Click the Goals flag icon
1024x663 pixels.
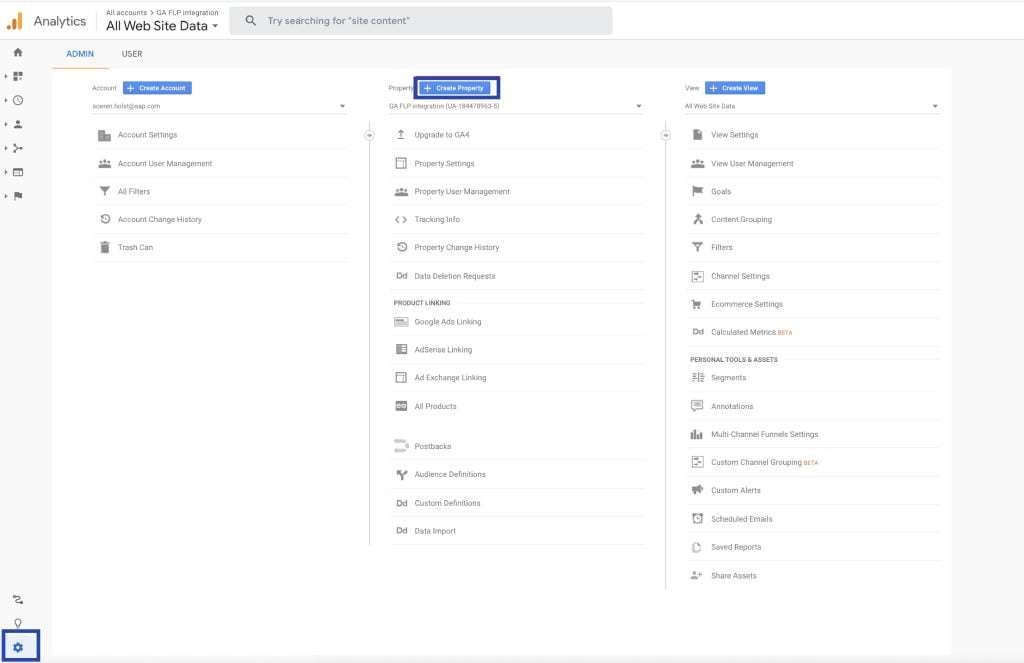tap(697, 191)
